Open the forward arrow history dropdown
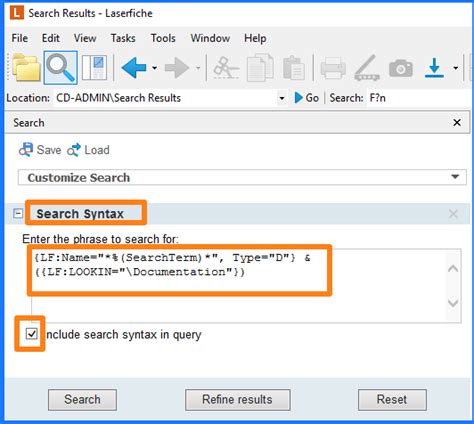The width and height of the screenshot is (474, 424). [x=198, y=68]
